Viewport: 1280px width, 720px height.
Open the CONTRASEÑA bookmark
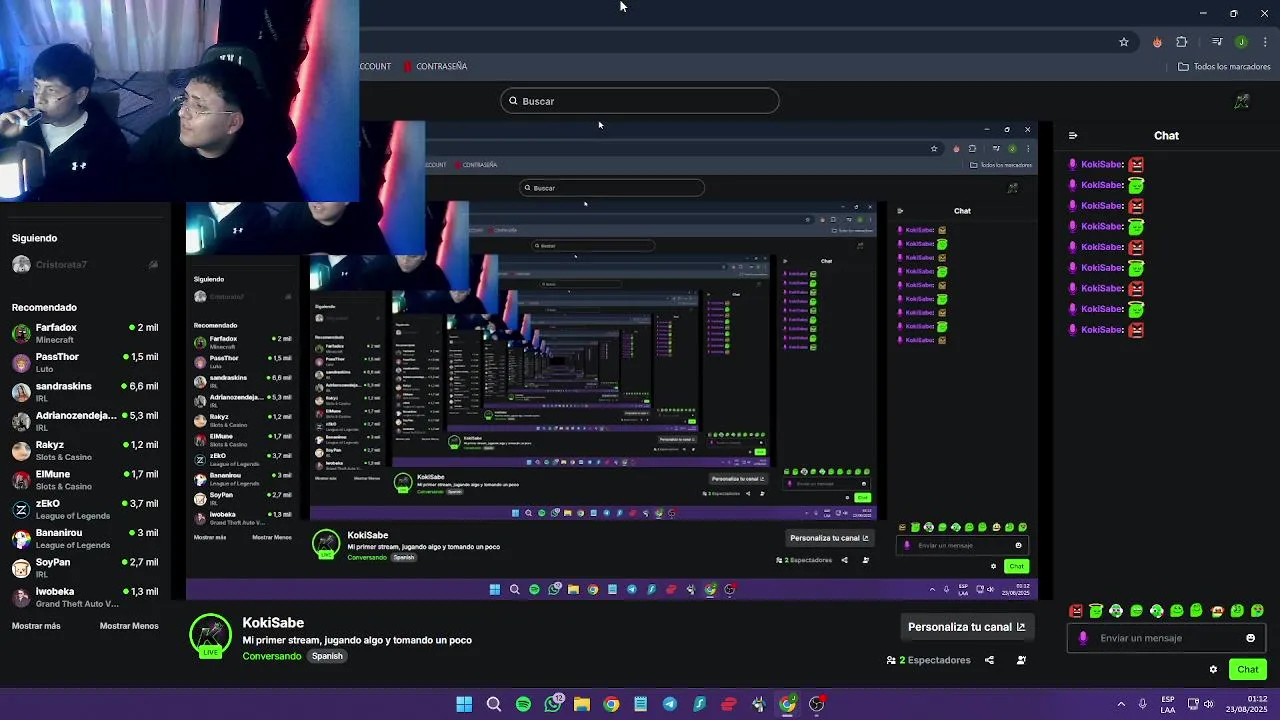[x=435, y=66]
